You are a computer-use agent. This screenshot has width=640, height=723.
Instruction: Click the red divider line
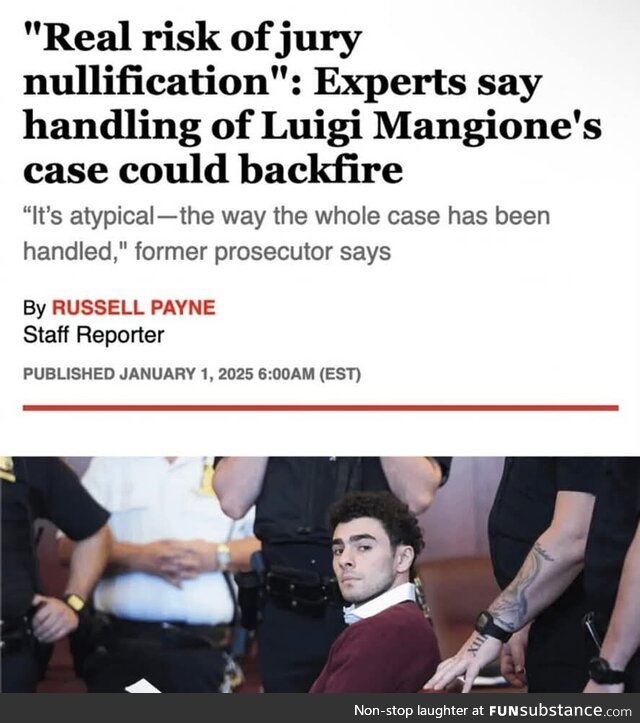click(x=320, y=408)
